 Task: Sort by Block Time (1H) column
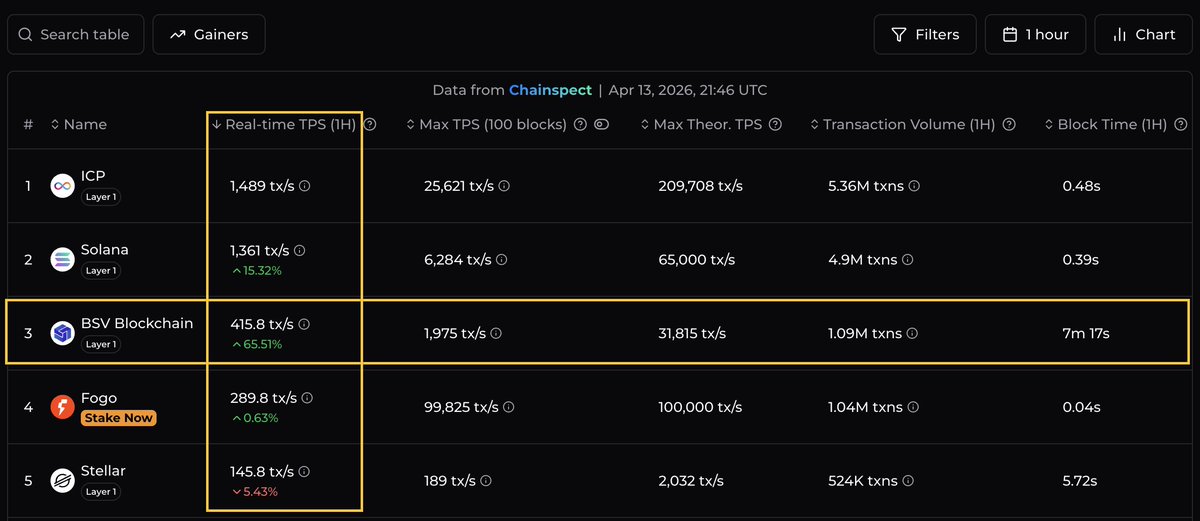point(1105,125)
